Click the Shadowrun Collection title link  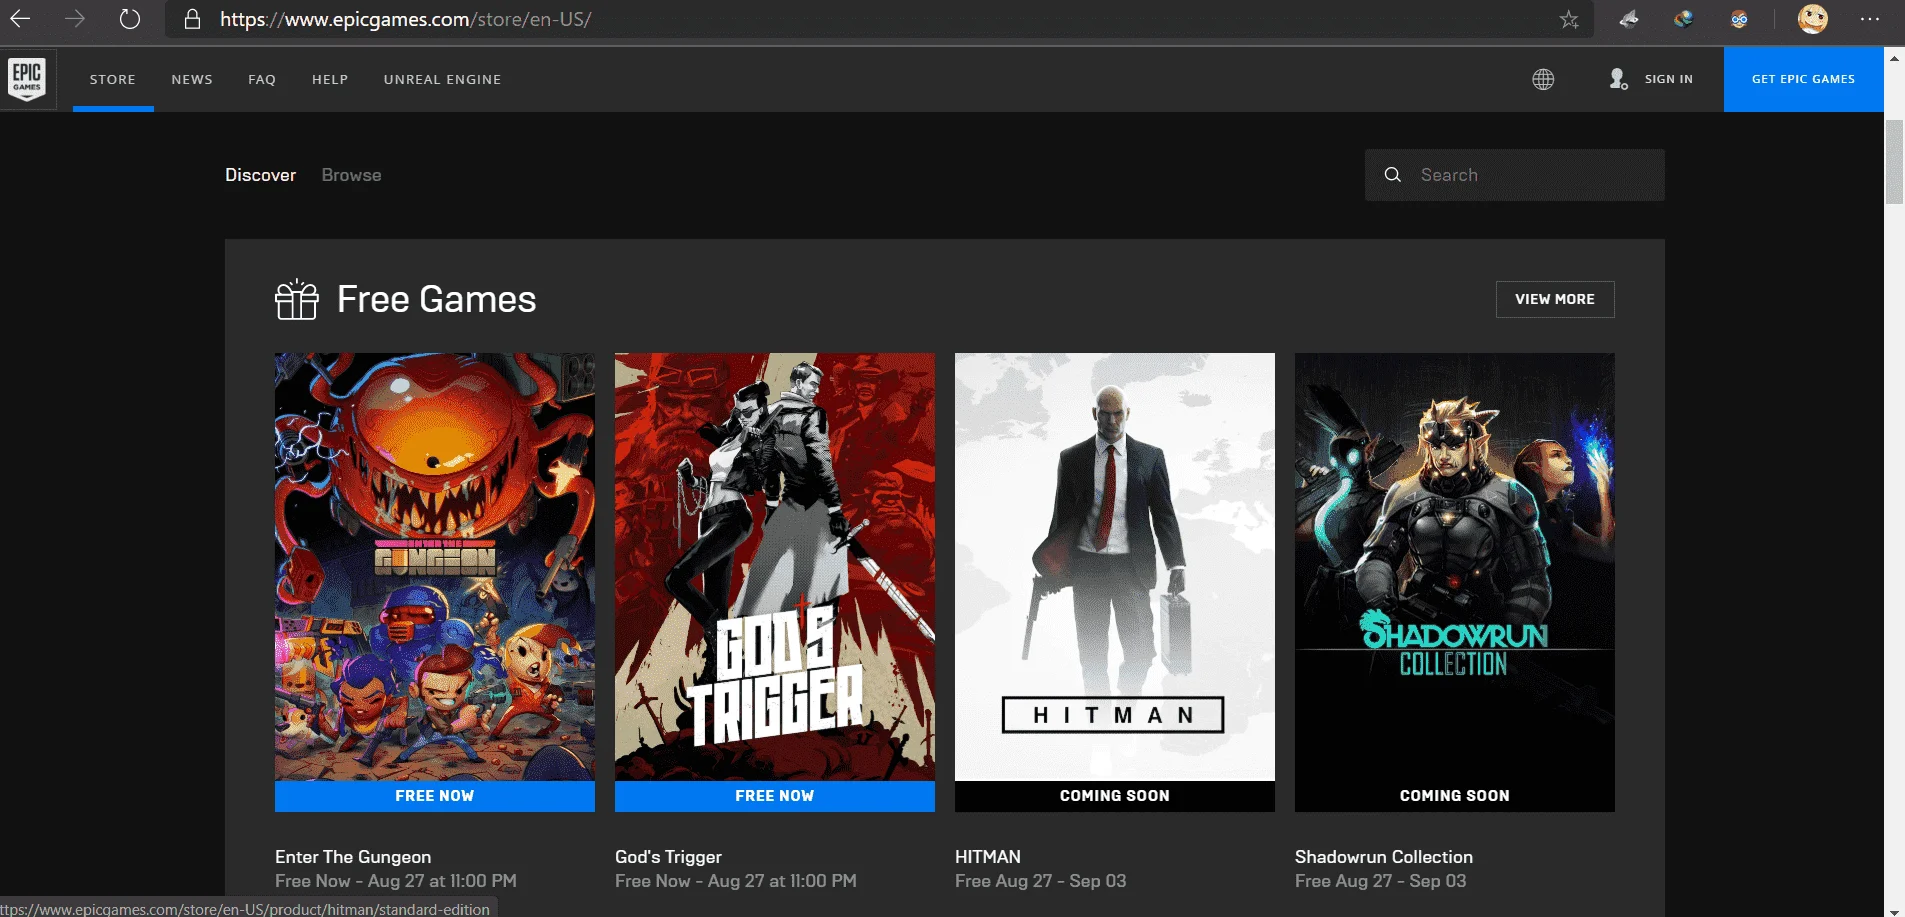[1384, 857]
